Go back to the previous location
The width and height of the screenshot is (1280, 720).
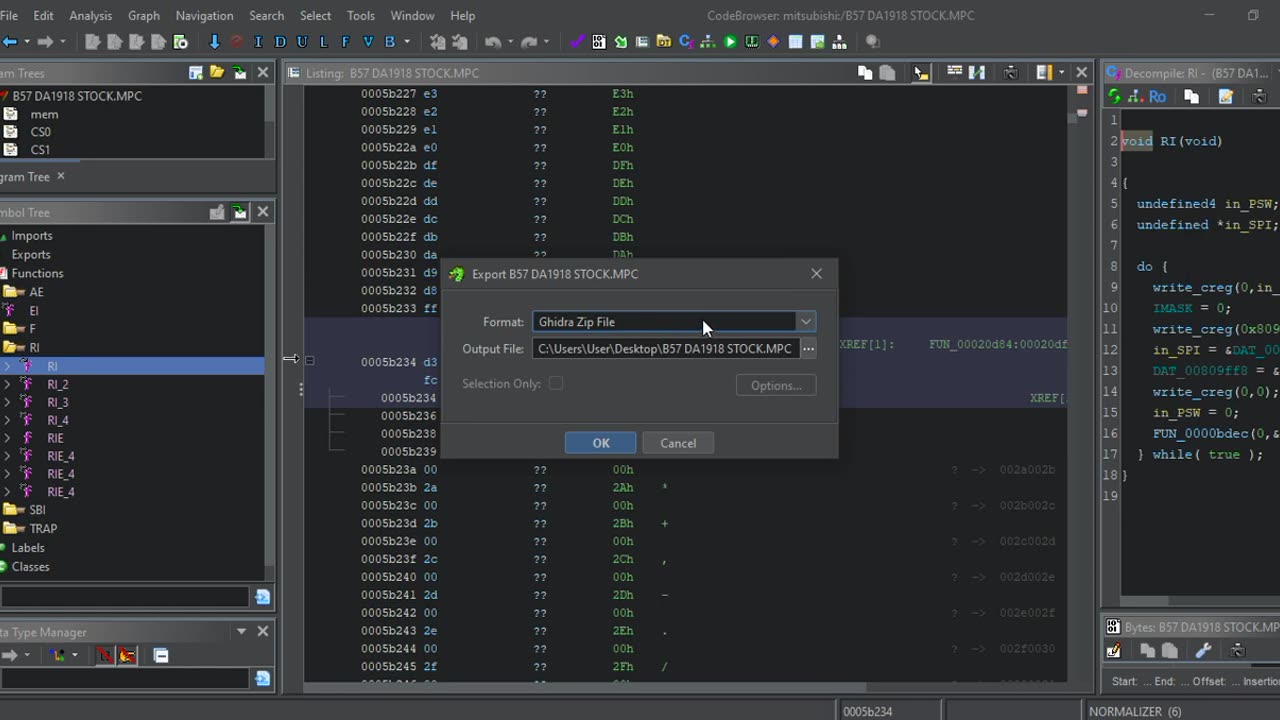click(x=9, y=42)
